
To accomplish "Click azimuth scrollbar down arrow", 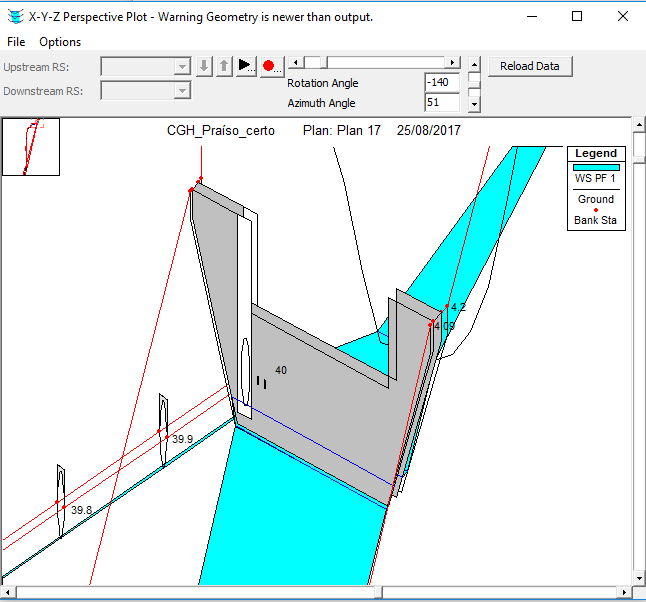I will point(475,102).
